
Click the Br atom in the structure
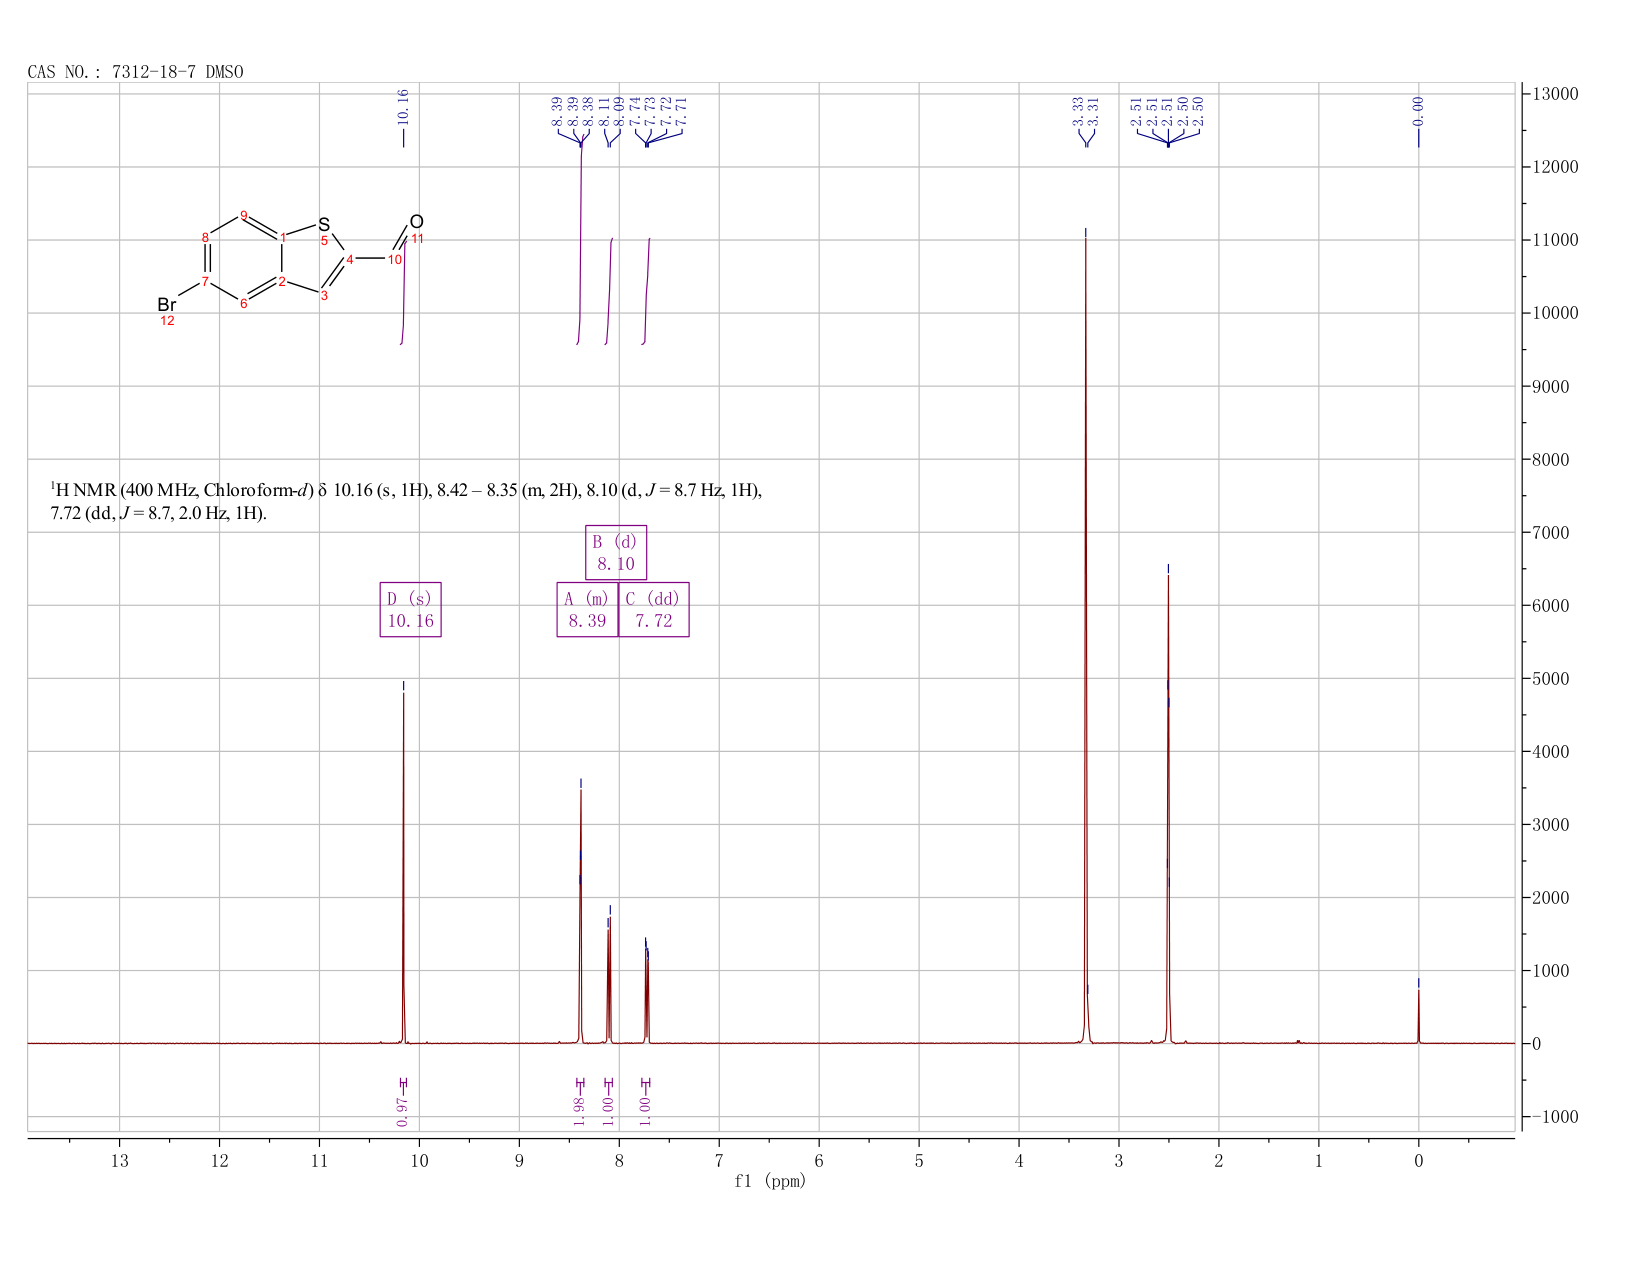click(x=167, y=304)
